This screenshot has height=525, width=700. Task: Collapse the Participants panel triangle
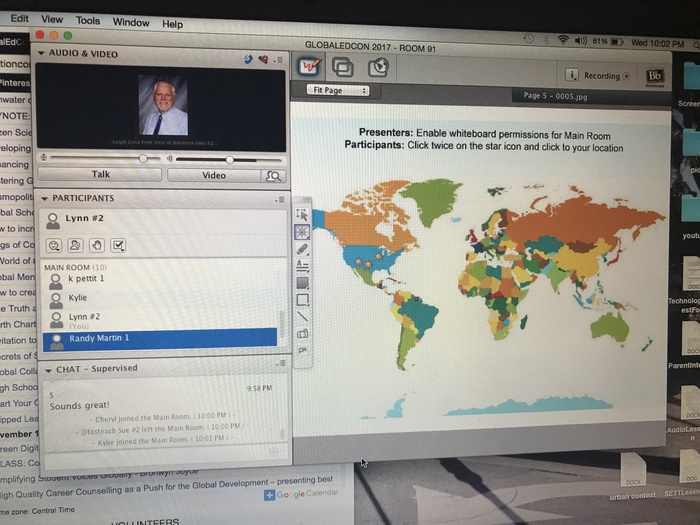[x=44, y=199]
